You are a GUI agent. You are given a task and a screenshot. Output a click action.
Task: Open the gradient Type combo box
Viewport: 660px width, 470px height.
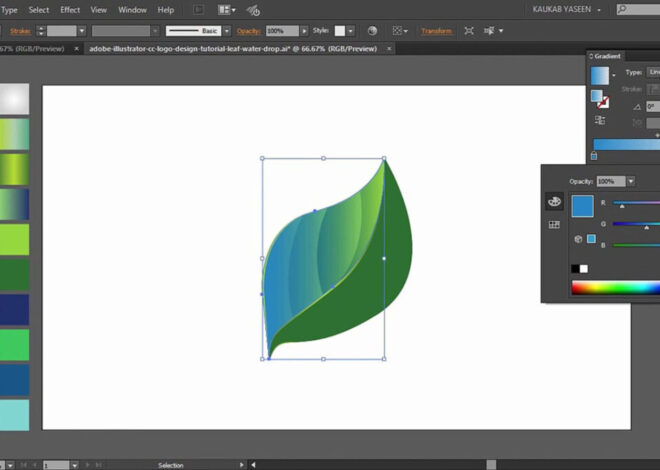tap(653, 72)
